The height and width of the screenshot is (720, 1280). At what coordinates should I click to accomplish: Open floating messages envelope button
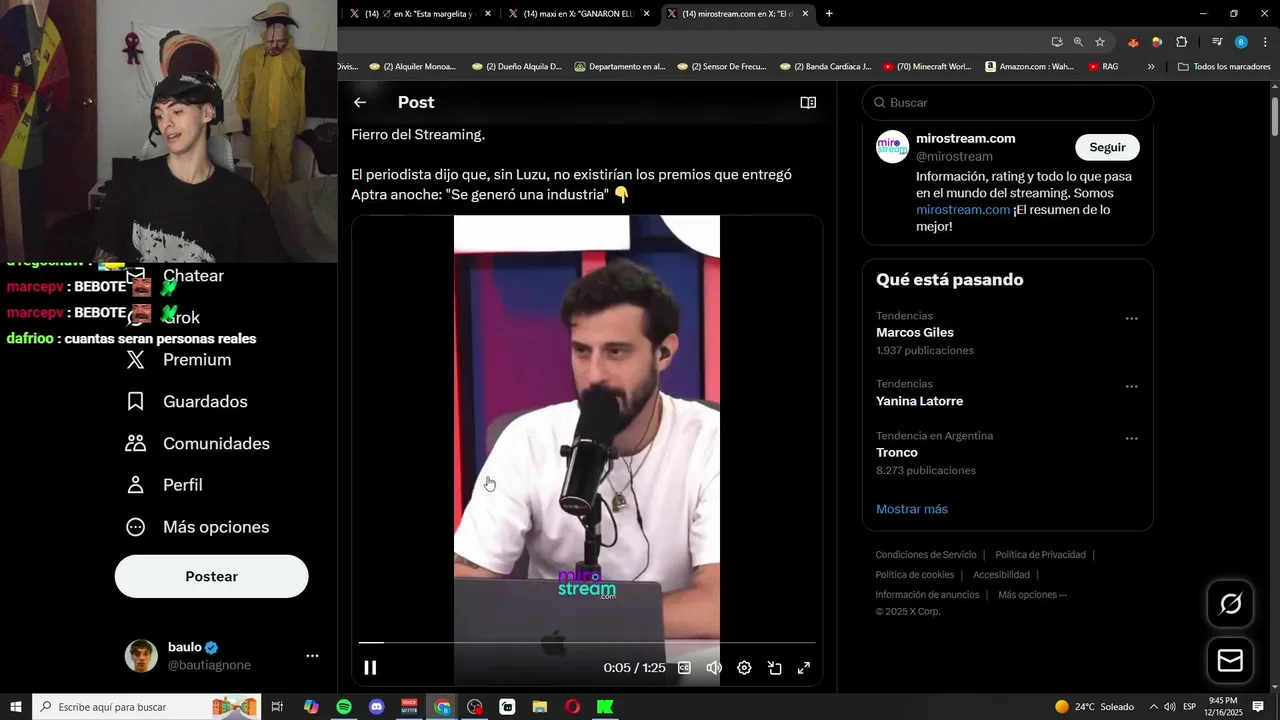click(x=1230, y=661)
